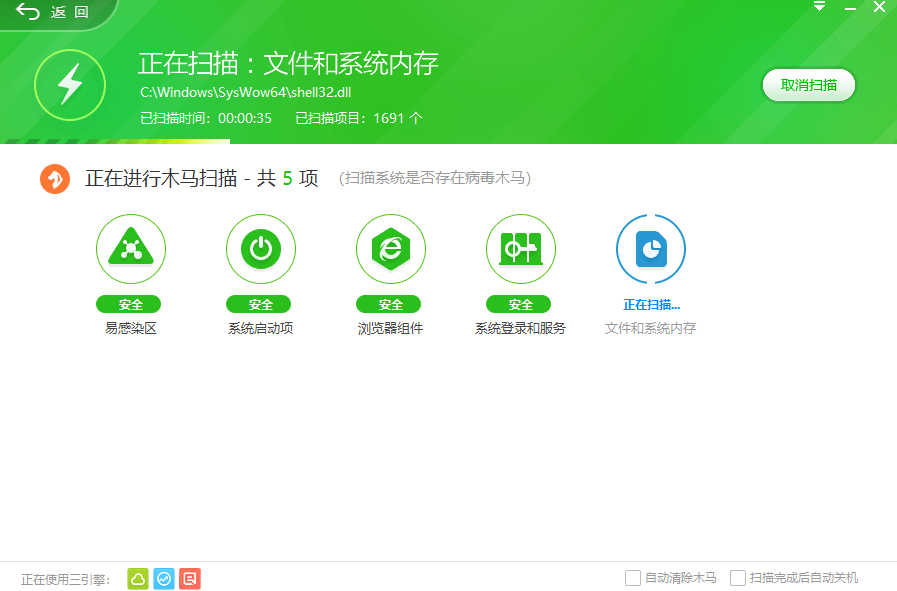This screenshot has height=591, width=897.
Task: Click the 安全 badge under 系统登录和服务
Action: pyautogui.click(x=518, y=304)
